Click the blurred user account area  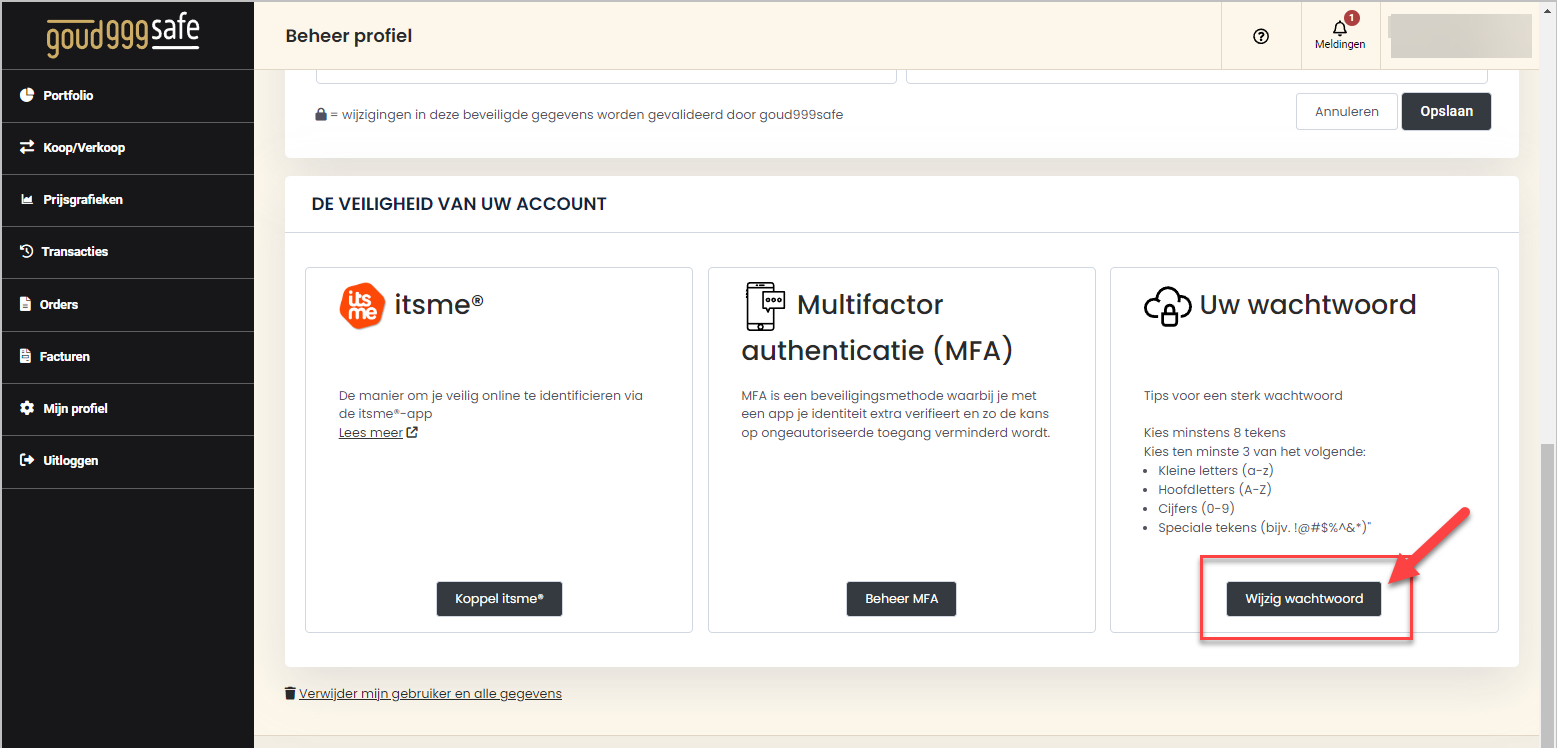point(1460,36)
